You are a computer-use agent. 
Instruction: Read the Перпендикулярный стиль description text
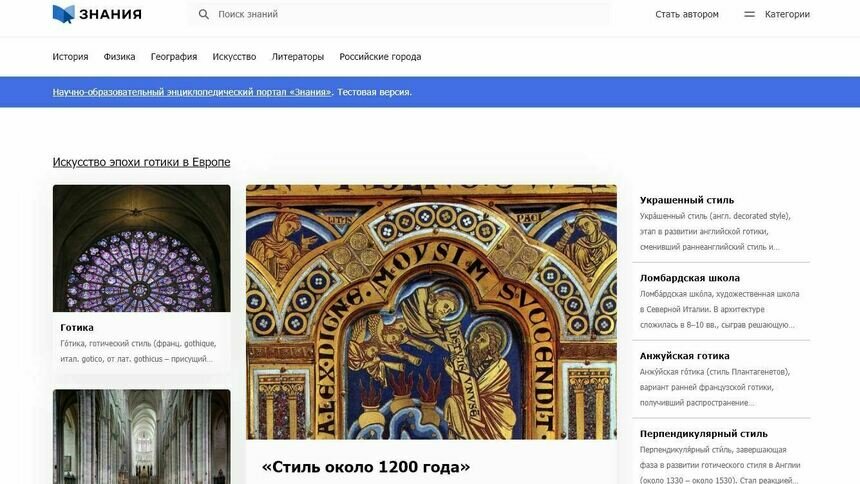pos(720,464)
